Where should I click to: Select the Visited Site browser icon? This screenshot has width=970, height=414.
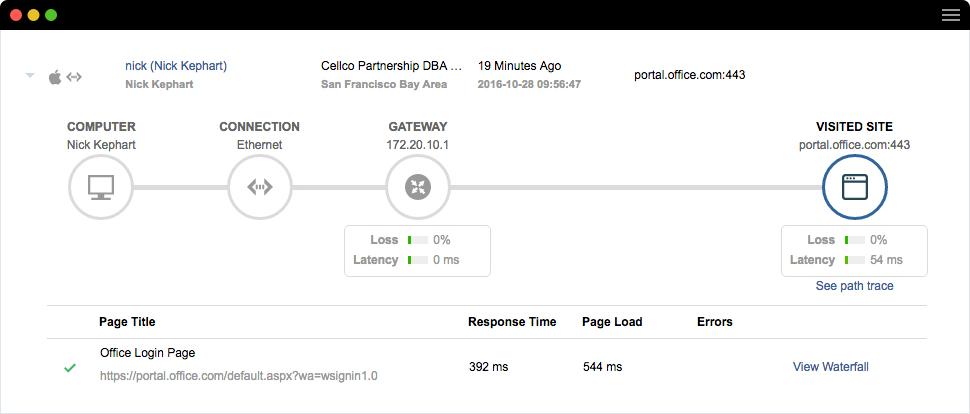[853, 187]
